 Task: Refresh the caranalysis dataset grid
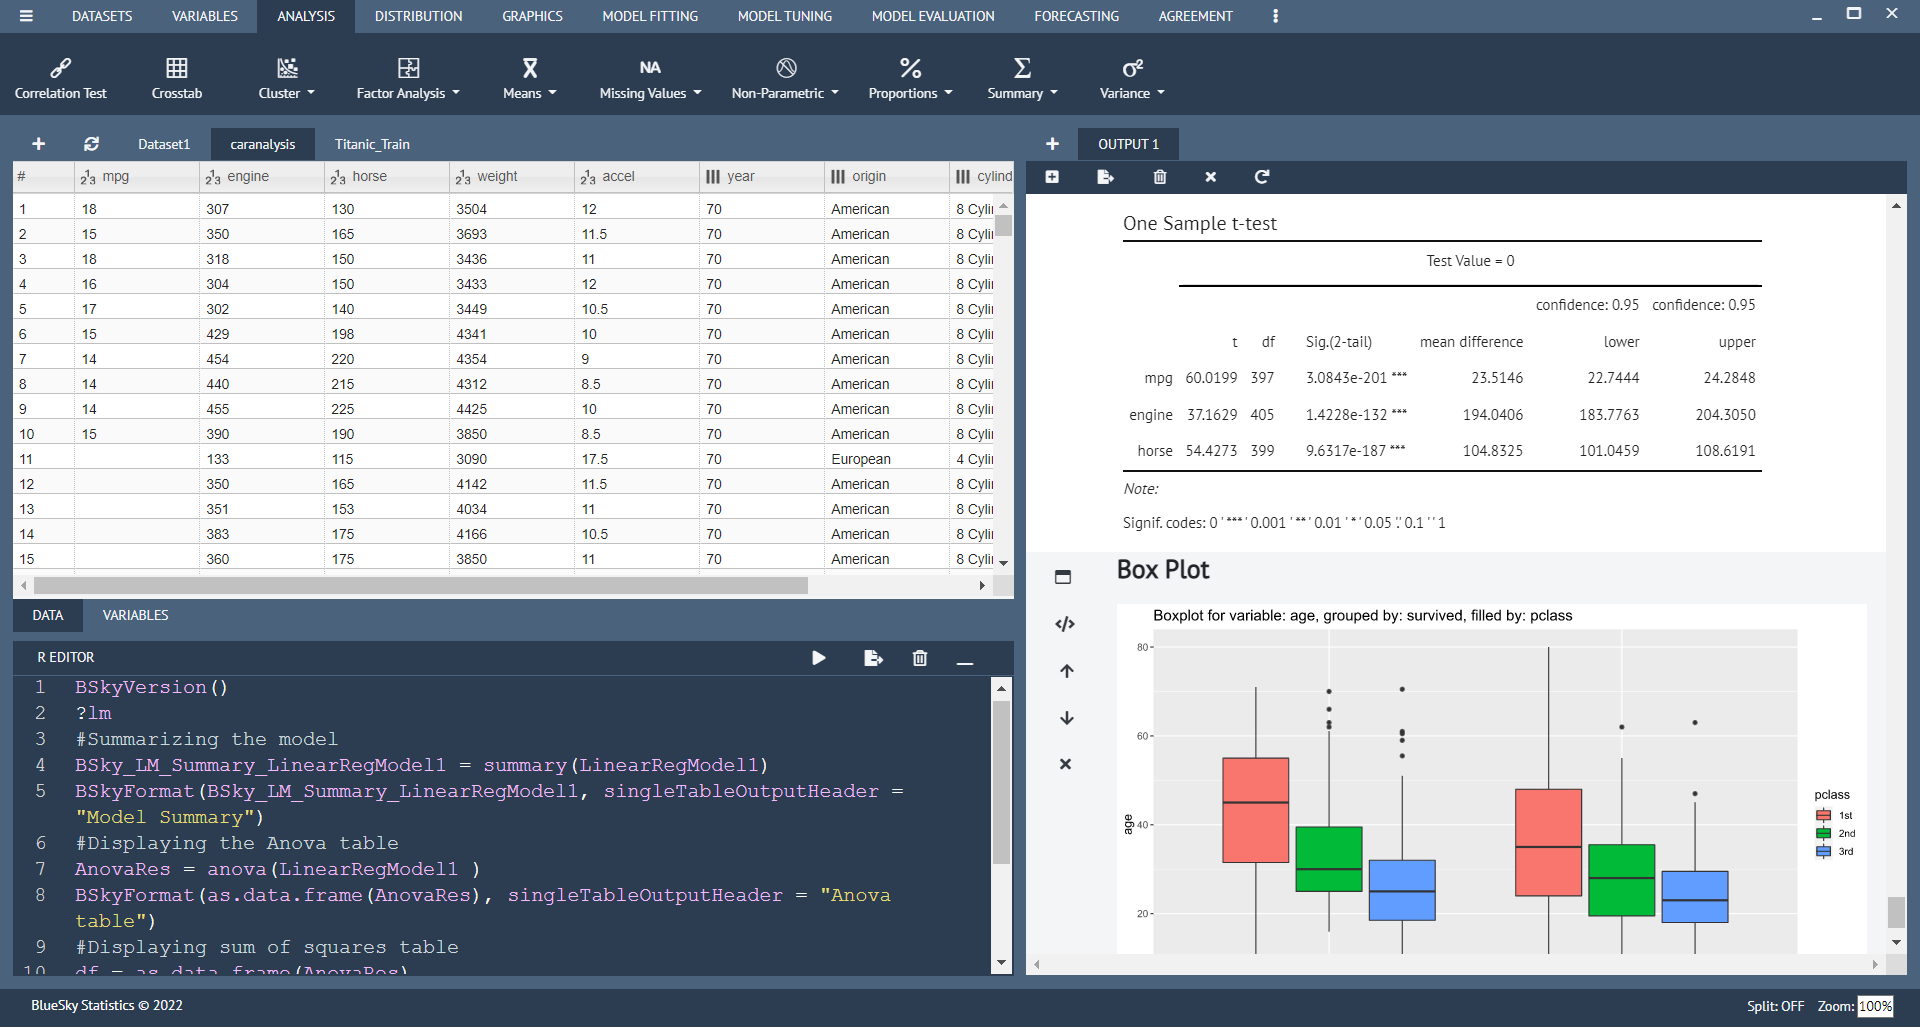(90, 143)
